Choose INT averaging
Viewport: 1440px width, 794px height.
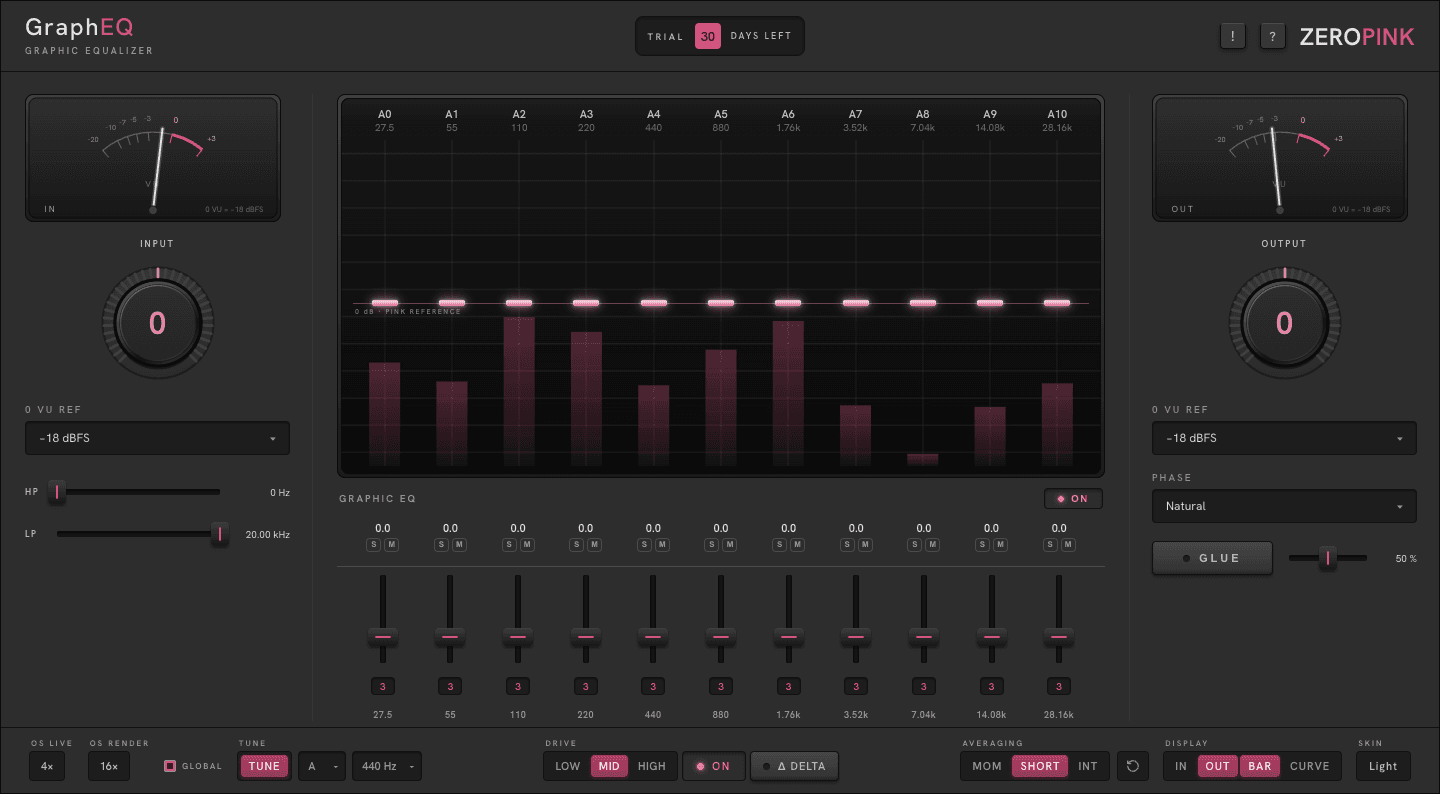[x=1088, y=766]
